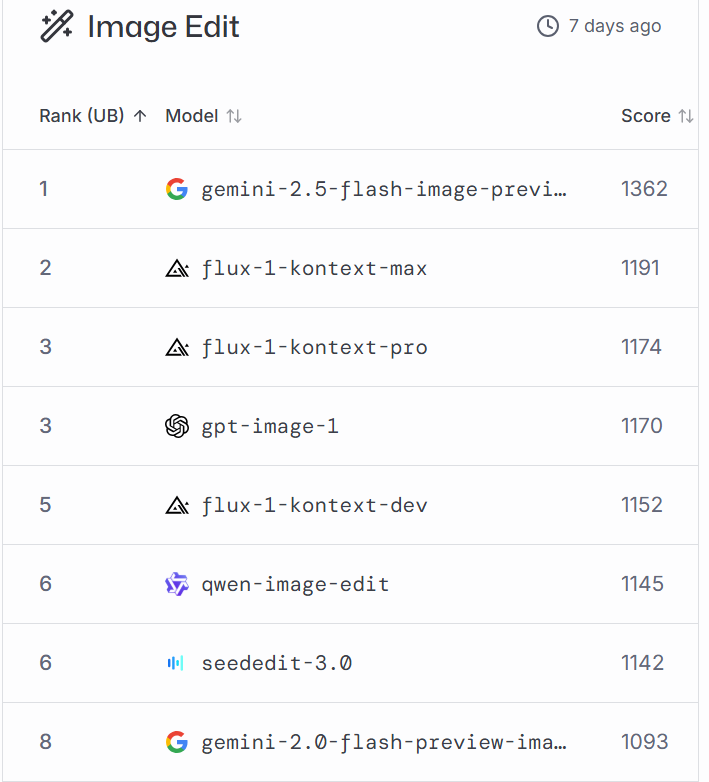Open the gpt-image-1 model entry
The width and height of the screenshot is (709, 782).
point(270,426)
